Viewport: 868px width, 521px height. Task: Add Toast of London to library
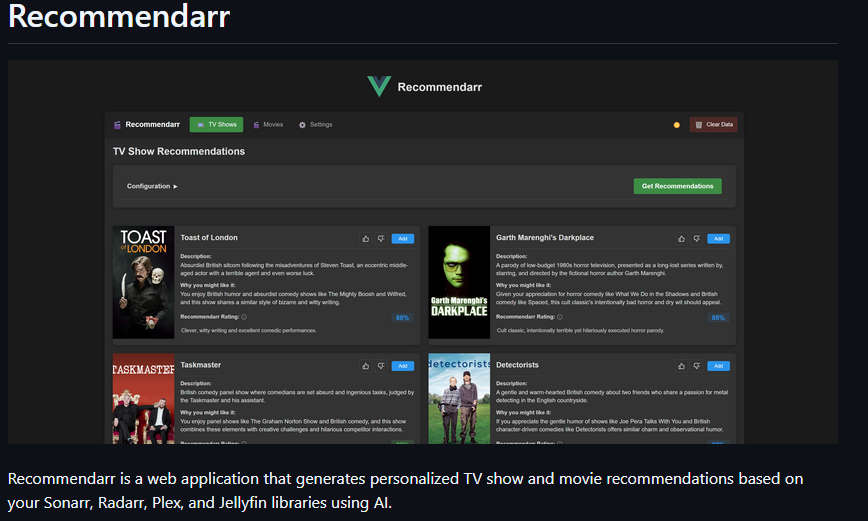403,239
